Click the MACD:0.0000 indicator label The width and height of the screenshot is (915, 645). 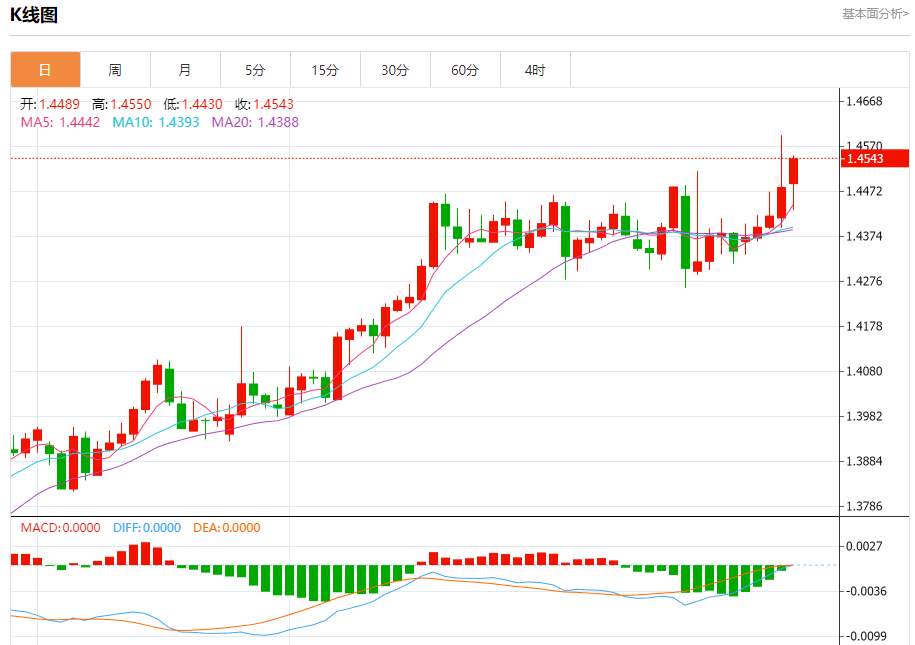click(x=61, y=528)
